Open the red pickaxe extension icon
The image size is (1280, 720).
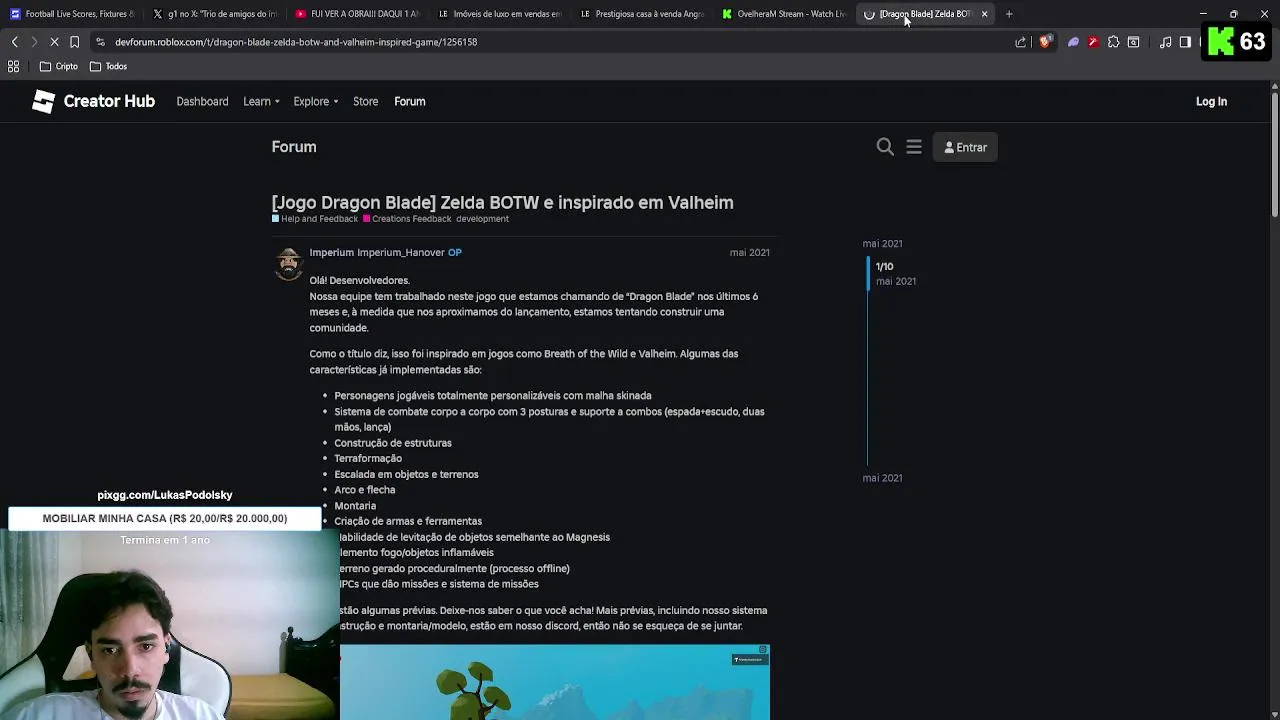[1093, 42]
